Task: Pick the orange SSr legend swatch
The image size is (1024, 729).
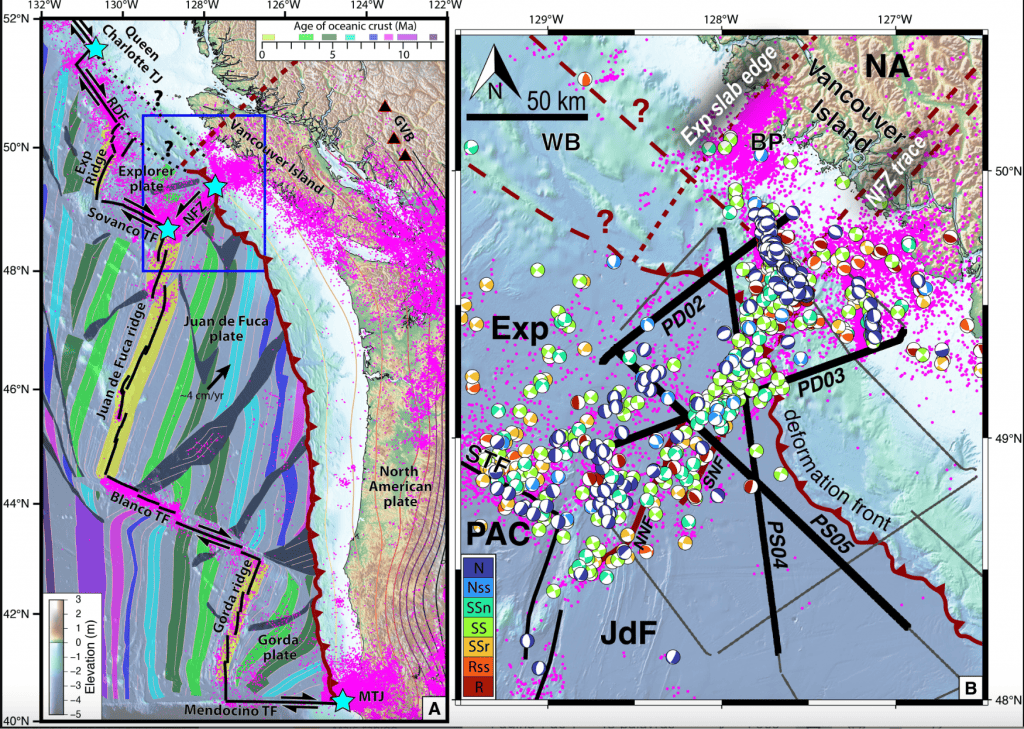Action: [480, 644]
